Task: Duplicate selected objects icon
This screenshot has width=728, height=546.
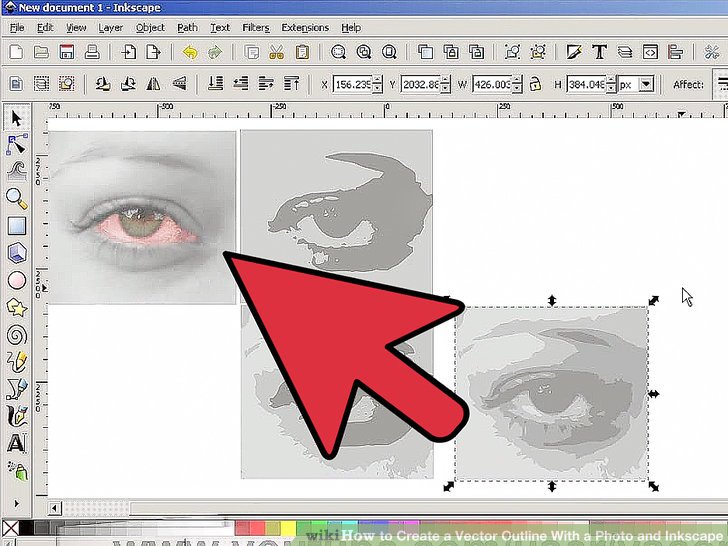Action: click(425, 52)
